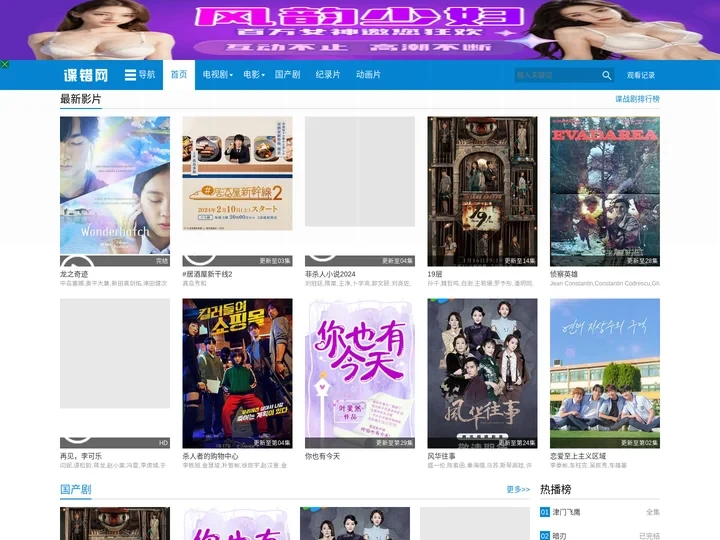Click the 更新至29集 badge on 你也有今天
Screen dimensions: 720x540
coord(394,443)
